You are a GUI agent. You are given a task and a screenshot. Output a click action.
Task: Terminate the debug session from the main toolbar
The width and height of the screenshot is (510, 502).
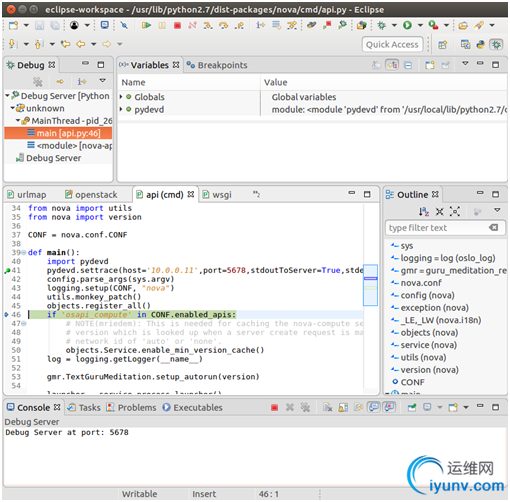[x=177, y=26]
